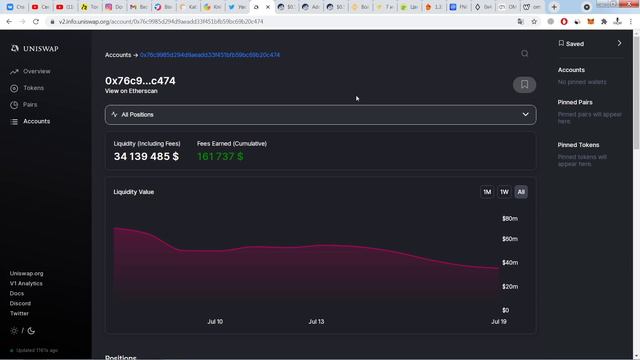Click the liquidity value 34 139 485 $
Image resolution: width=640 pixels, height=360 pixels.
pos(146,156)
